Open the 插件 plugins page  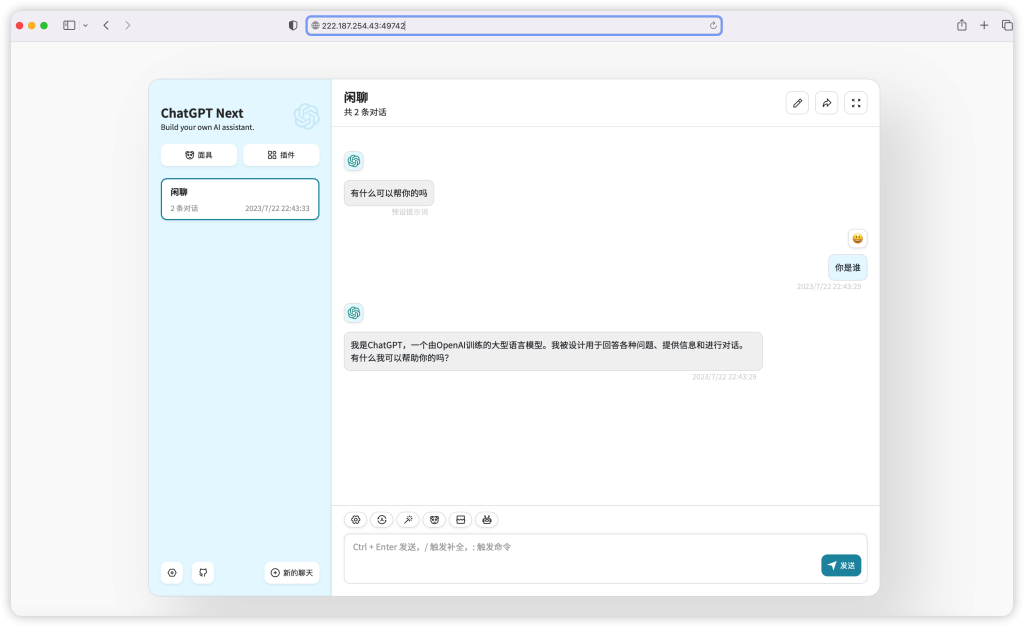click(281, 155)
